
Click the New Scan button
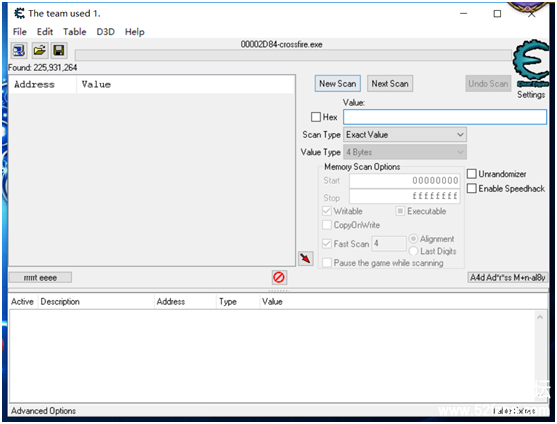coord(337,83)
